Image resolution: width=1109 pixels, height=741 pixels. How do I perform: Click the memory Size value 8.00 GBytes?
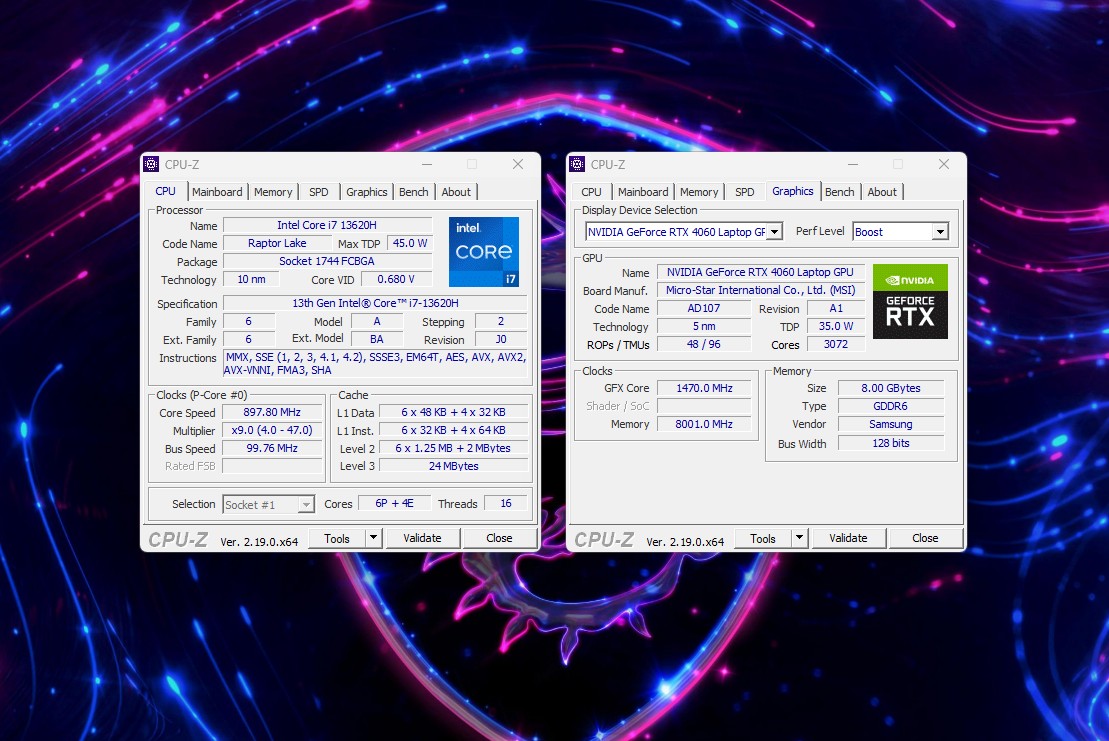tap(891, 388)
